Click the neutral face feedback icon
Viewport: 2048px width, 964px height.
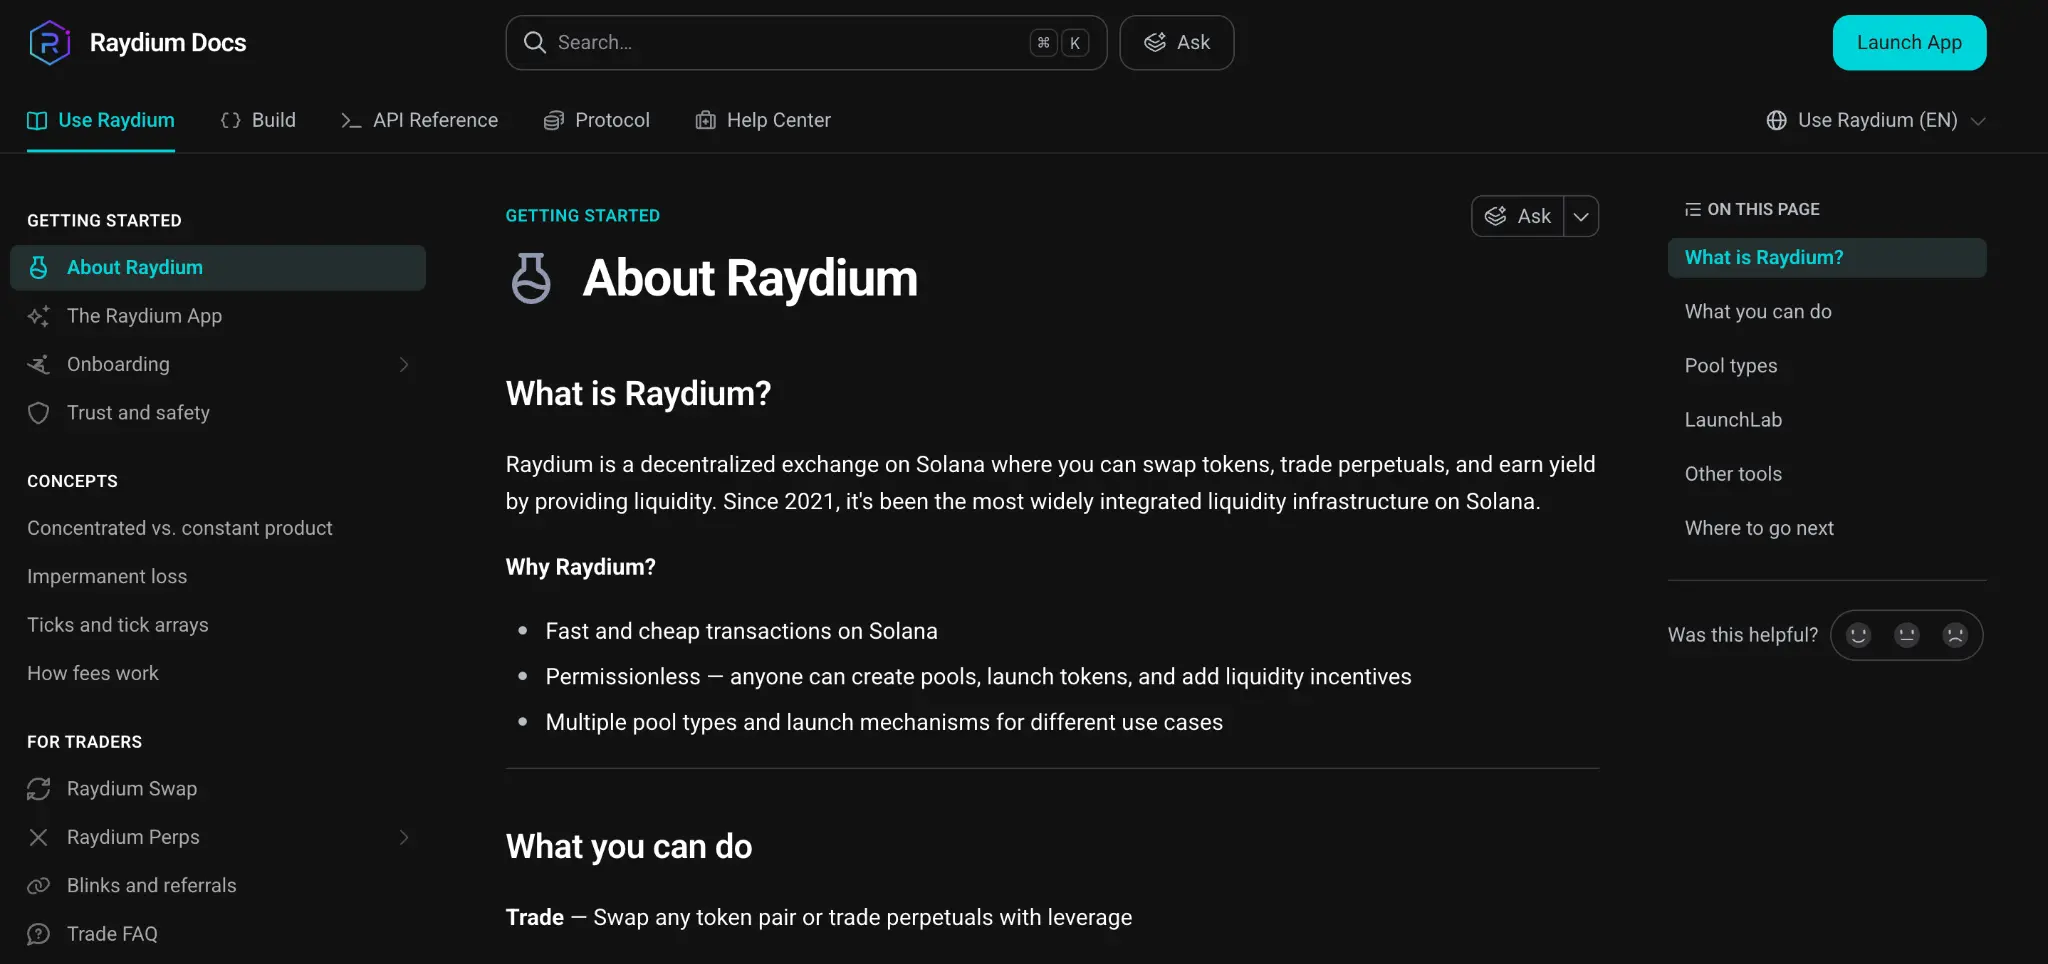(x=1907, y=635)
